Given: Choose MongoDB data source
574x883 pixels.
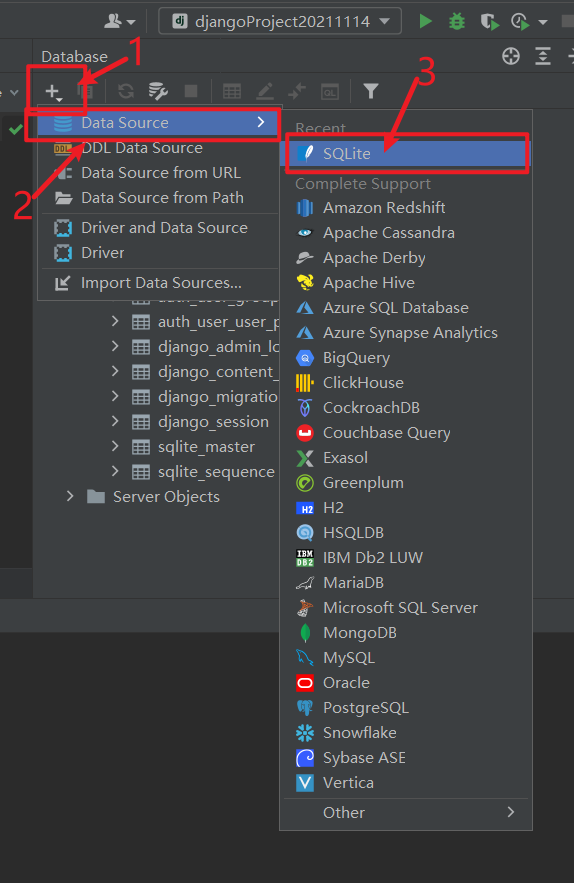Looking at the screenshot, I should [406, 633].
